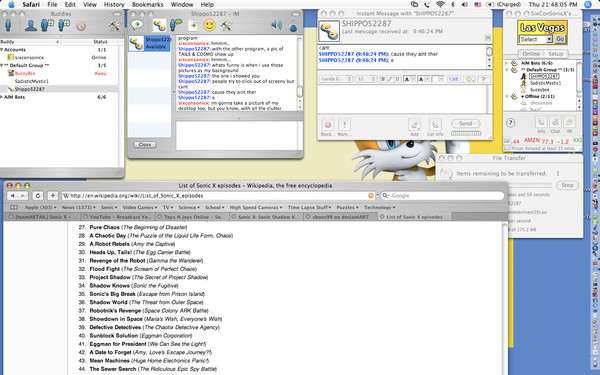Image resolution: width=600 pixels, height=375 pixels.
Task: Stop the file transfer
Action: click(567, 185)
